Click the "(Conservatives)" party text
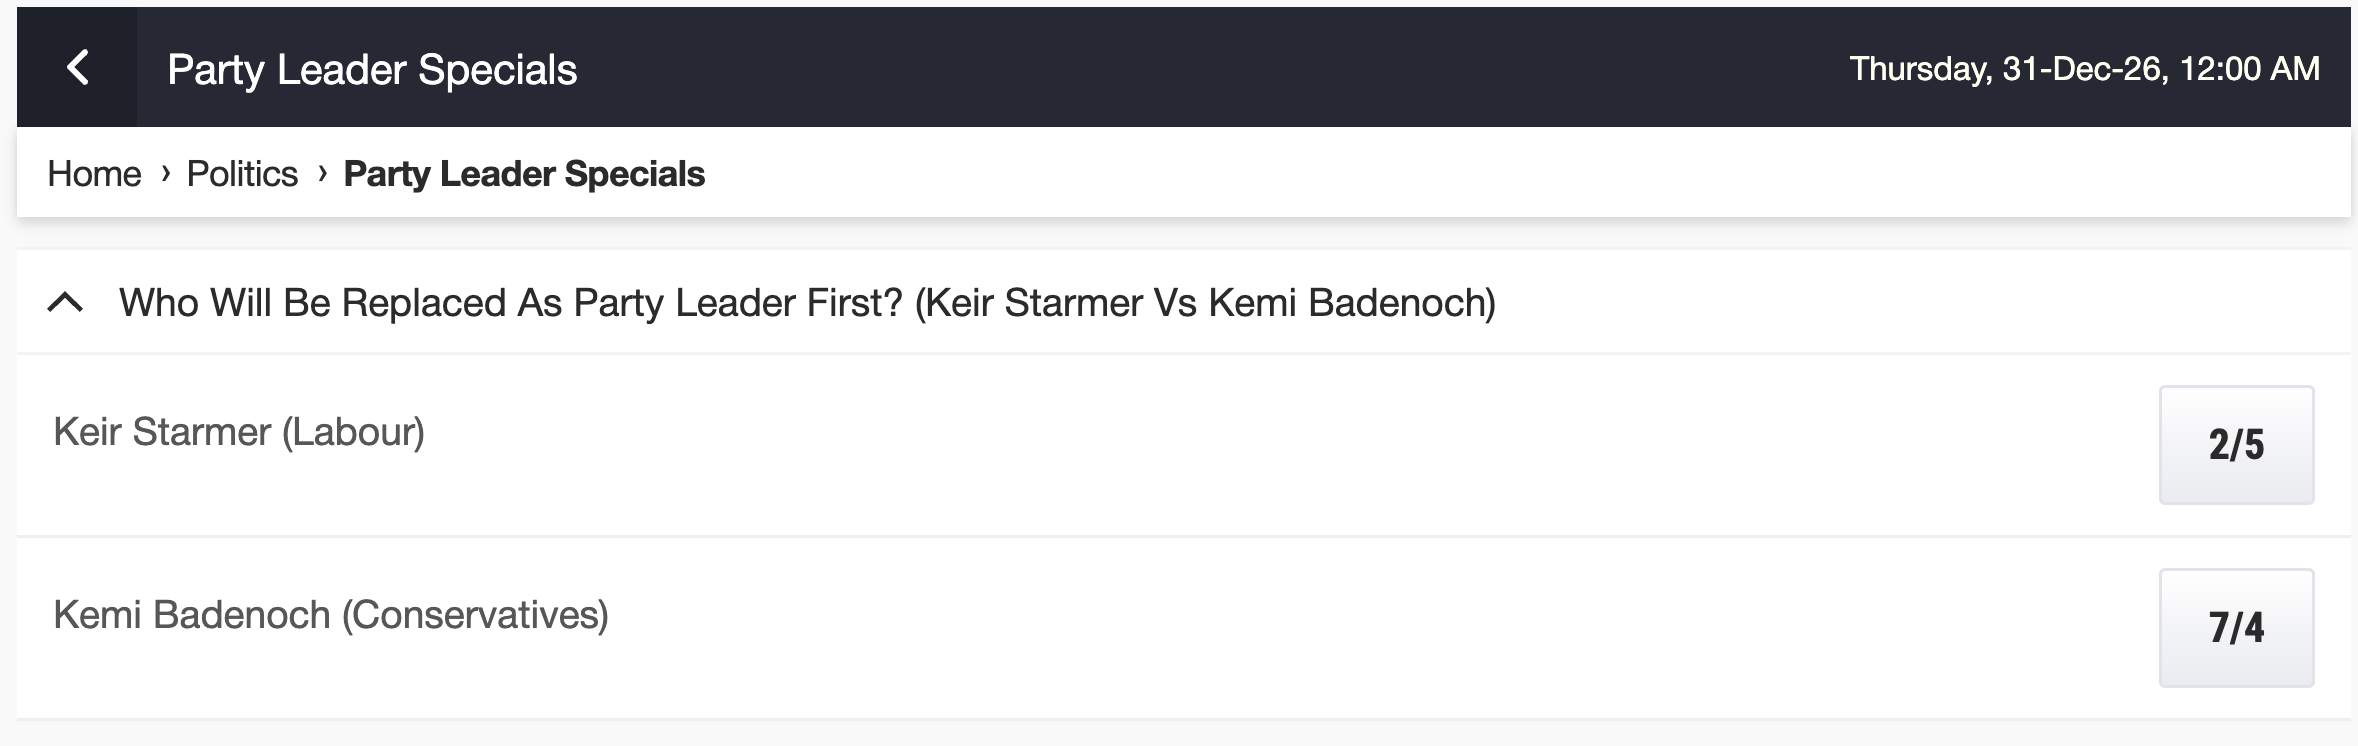 point(475,615)
